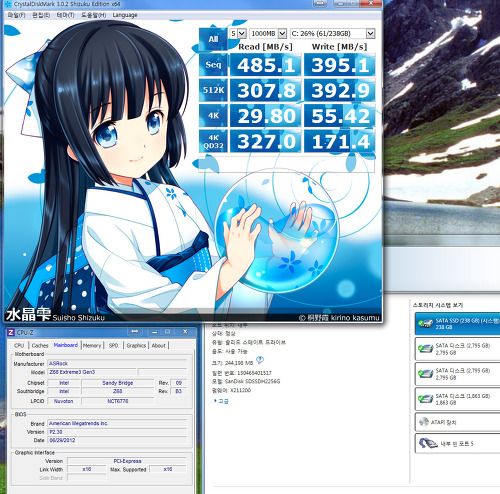
Task: Switch to the Memory tab in CPU-Z
Action: [92, 345]
